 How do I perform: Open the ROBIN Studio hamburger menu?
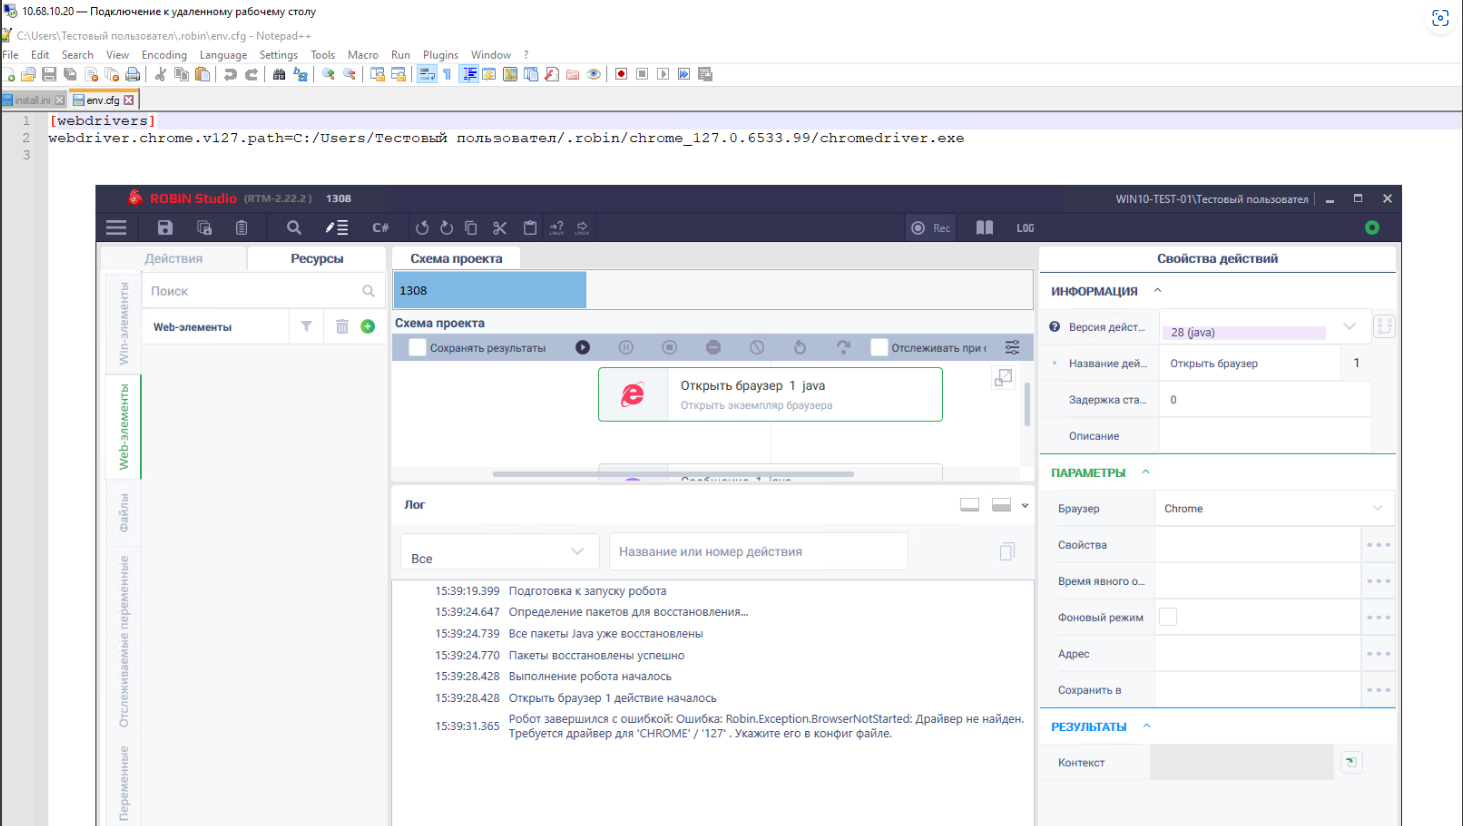[117, 228]
